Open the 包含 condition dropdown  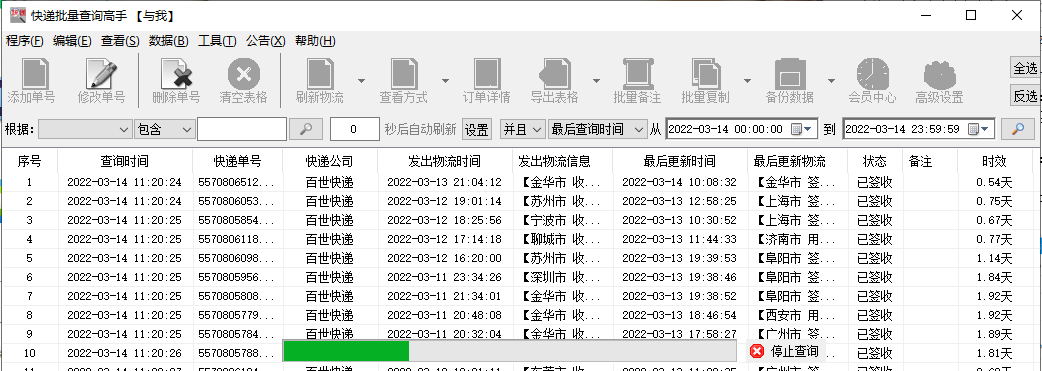(x=164, y=129)
